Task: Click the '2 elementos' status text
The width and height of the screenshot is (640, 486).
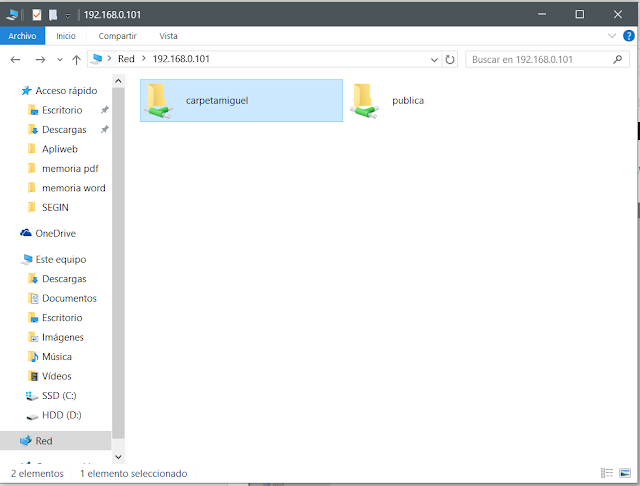Action: 37,473
